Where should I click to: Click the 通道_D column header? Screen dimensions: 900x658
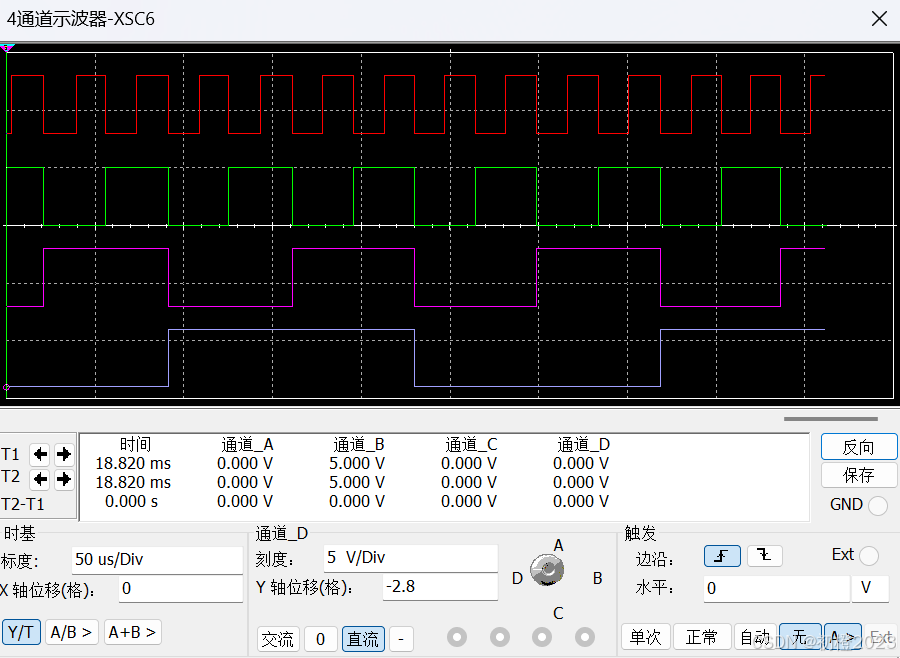tap(583, 444)
